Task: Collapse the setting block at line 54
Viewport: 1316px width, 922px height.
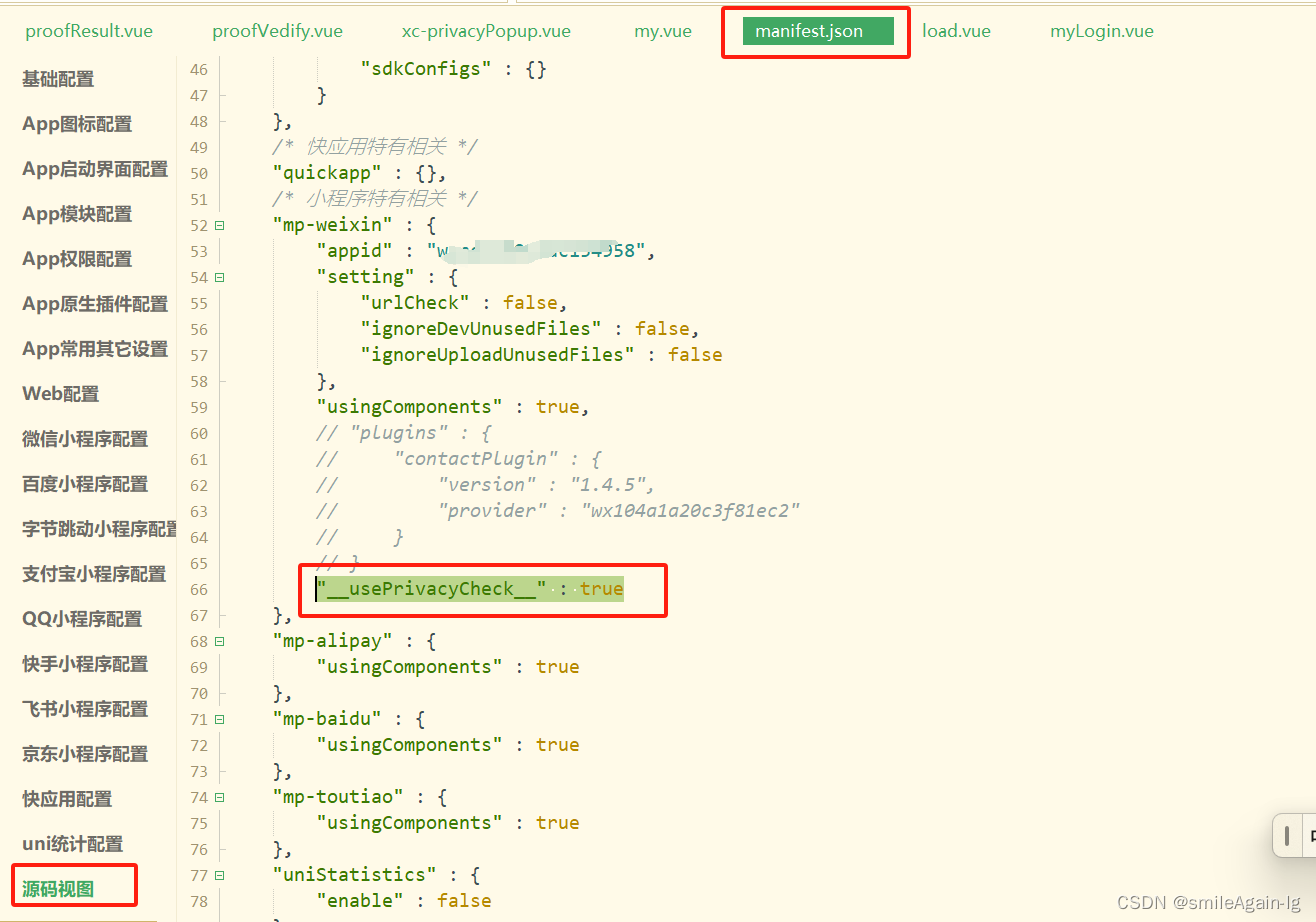Action: click(x=220, y=278)
